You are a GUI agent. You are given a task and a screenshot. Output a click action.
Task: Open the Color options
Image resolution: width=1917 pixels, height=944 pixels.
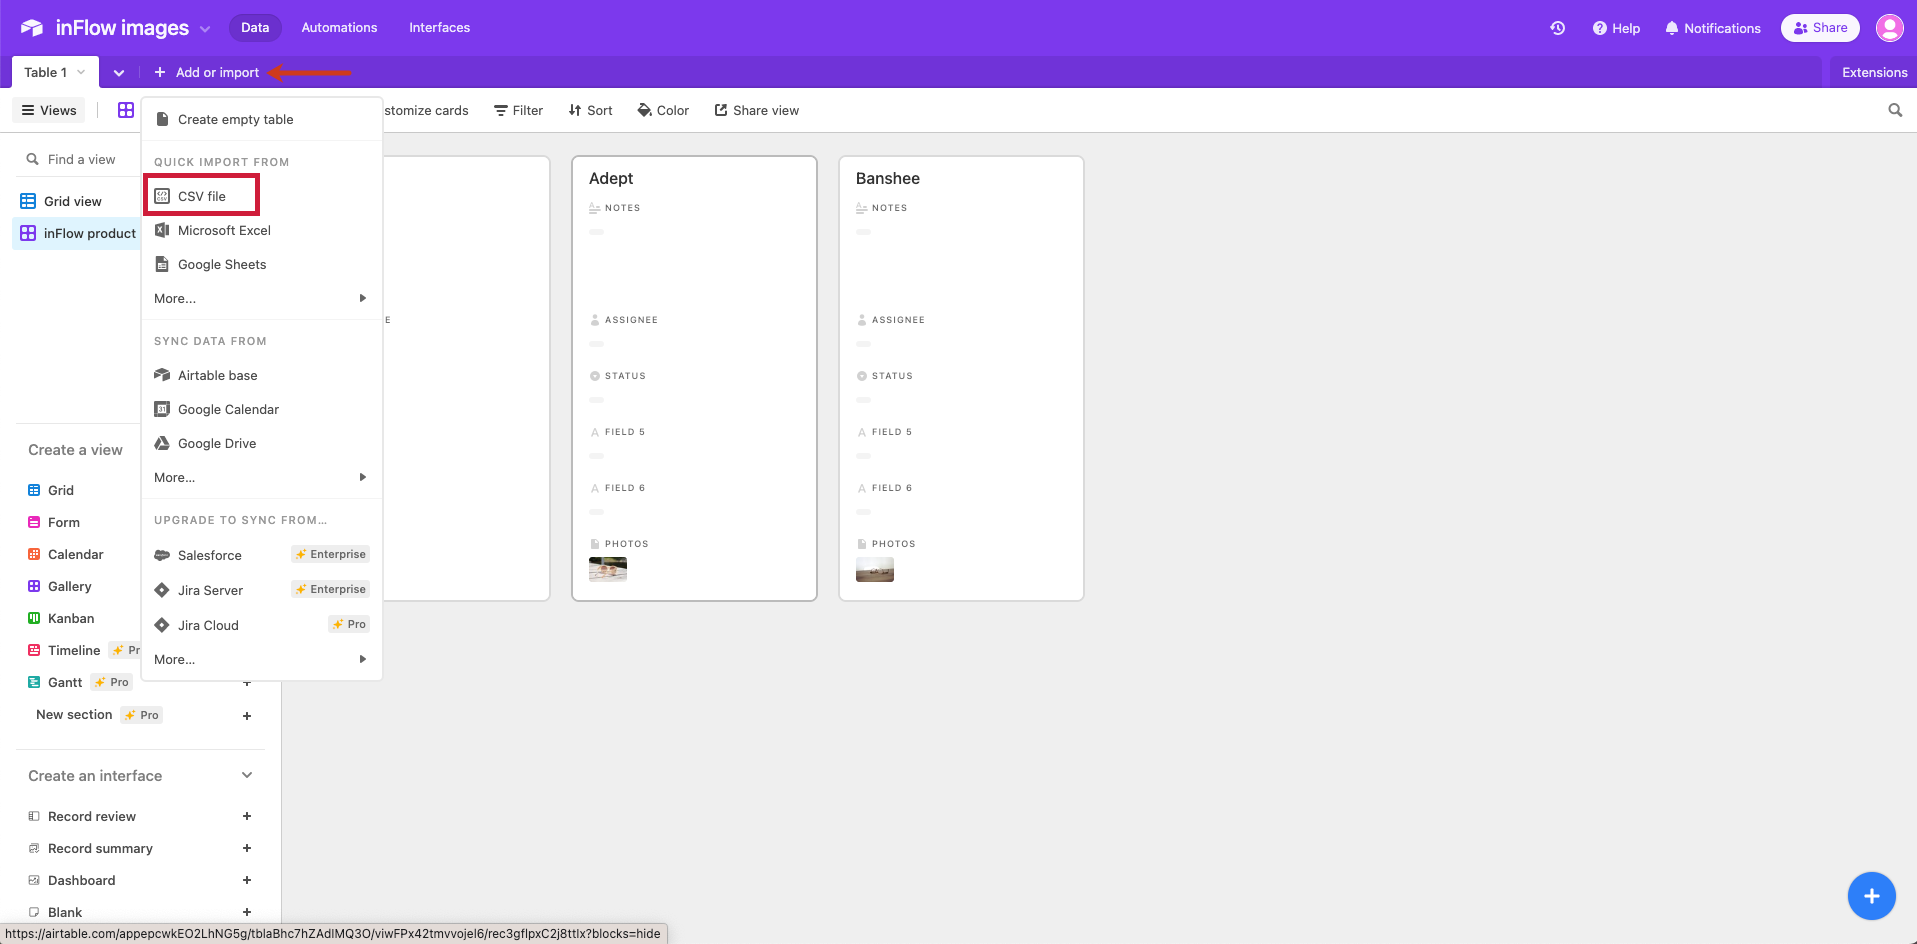[x=663, y=110]
